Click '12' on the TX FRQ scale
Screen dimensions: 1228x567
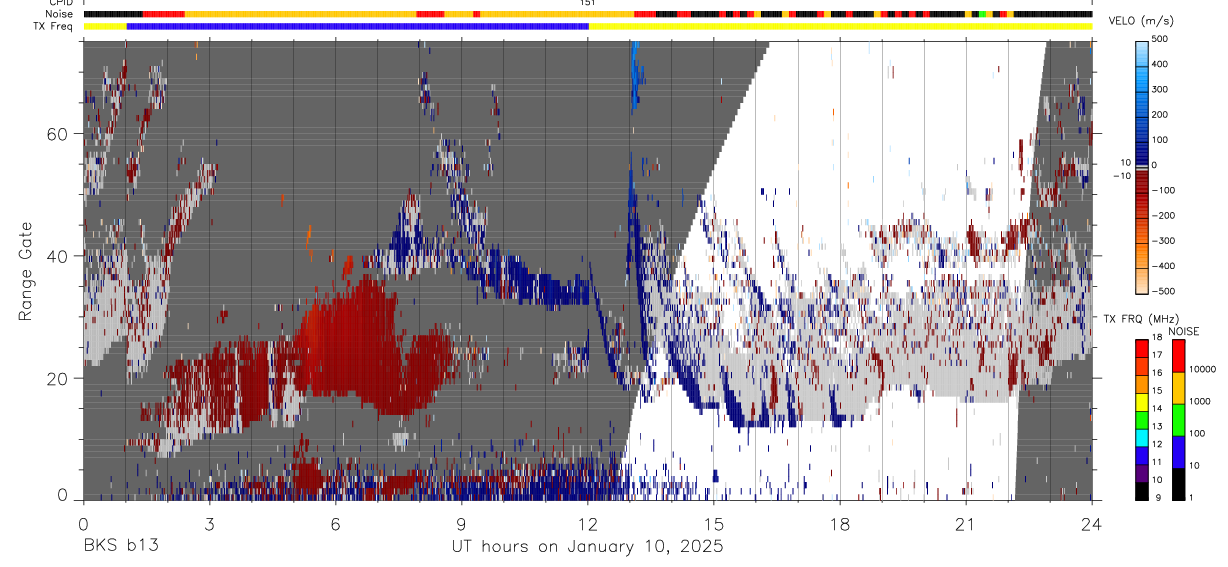point(1157,445)
